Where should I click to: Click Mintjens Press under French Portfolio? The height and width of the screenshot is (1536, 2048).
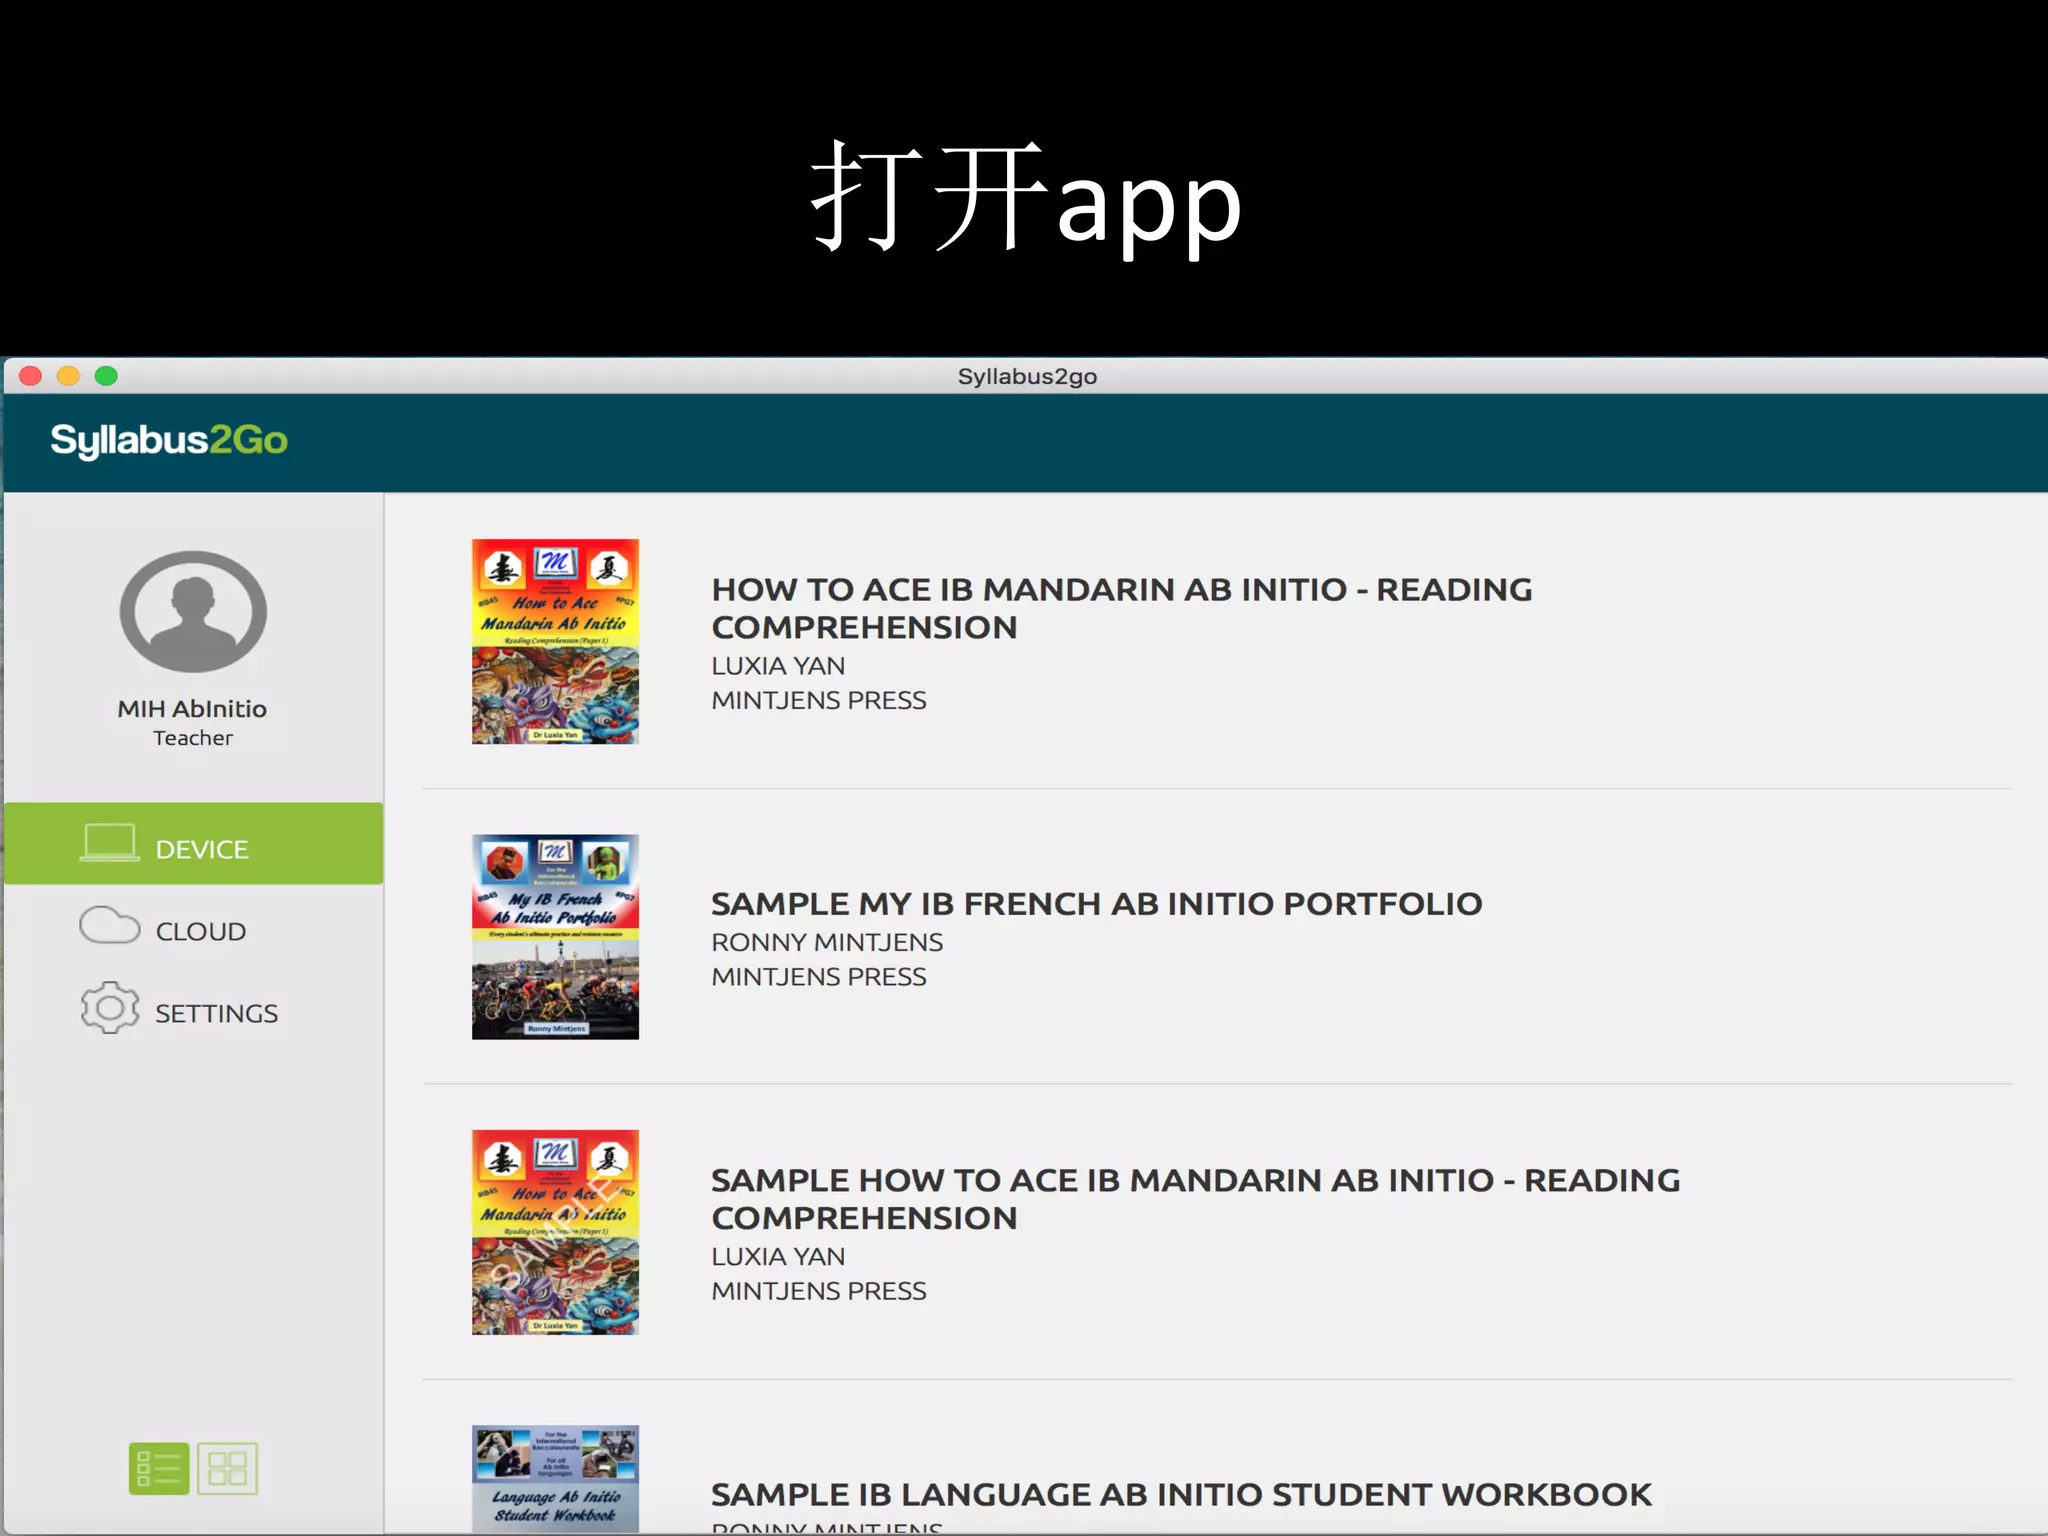tap(819, 977)
